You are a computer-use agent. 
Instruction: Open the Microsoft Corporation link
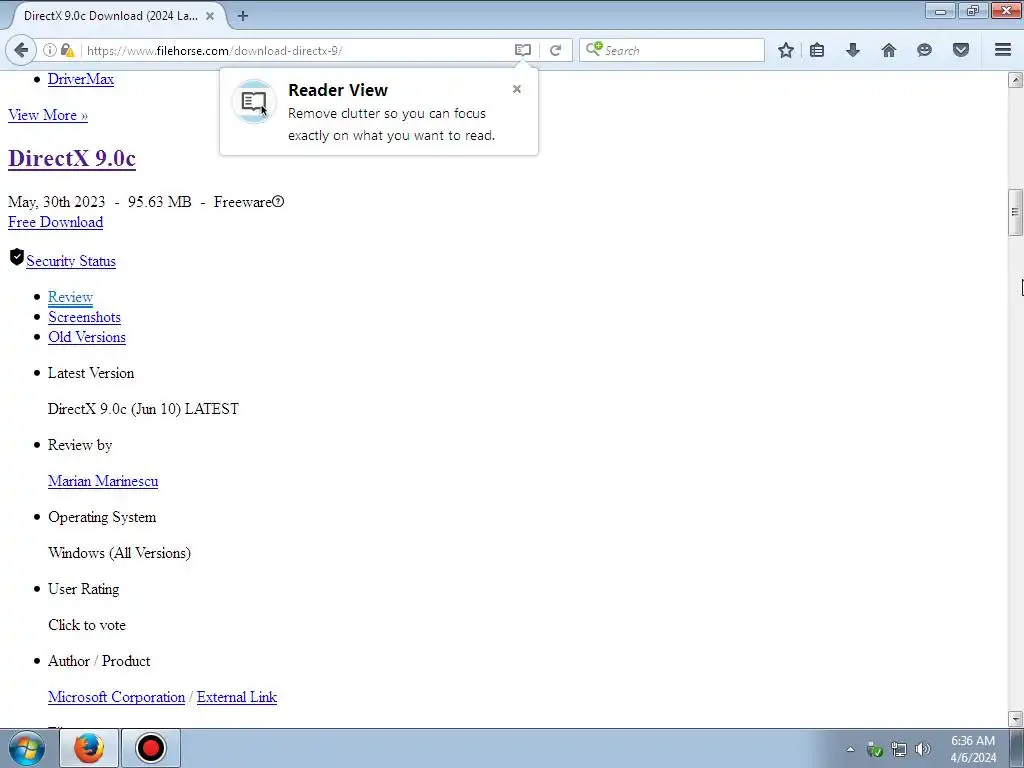pos(116,697)
